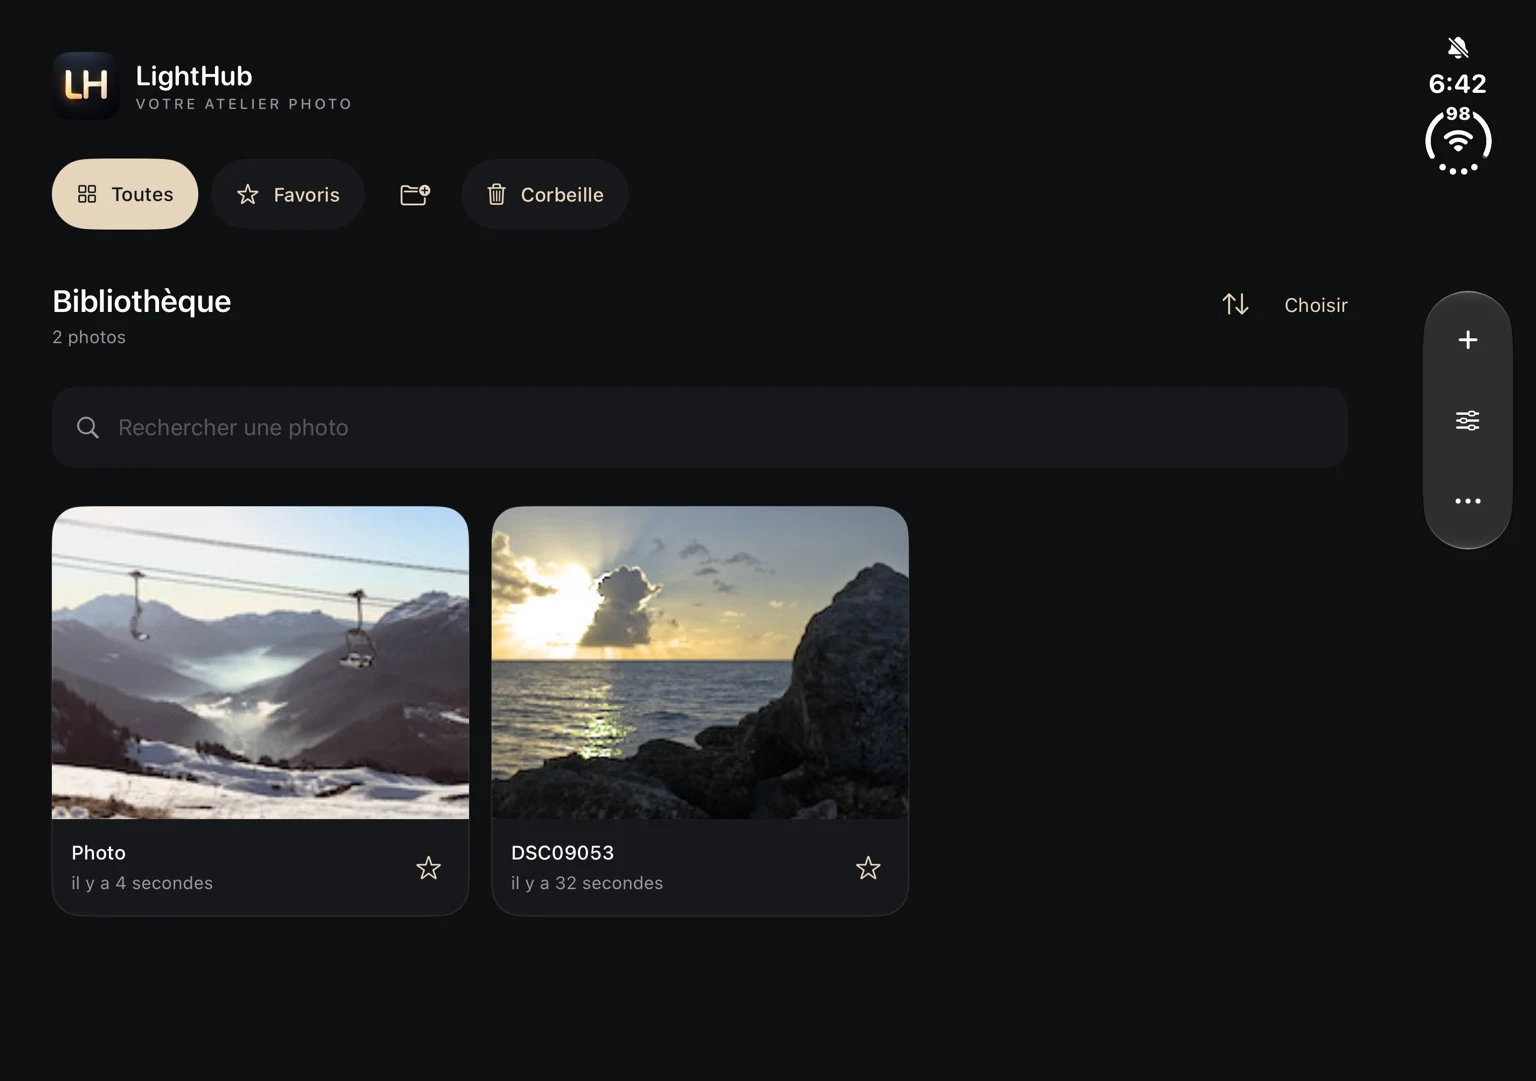This screenshot has width=1536, height=1081.
Task: Click the 'Photo' title text
Action: tap(98, 853)
